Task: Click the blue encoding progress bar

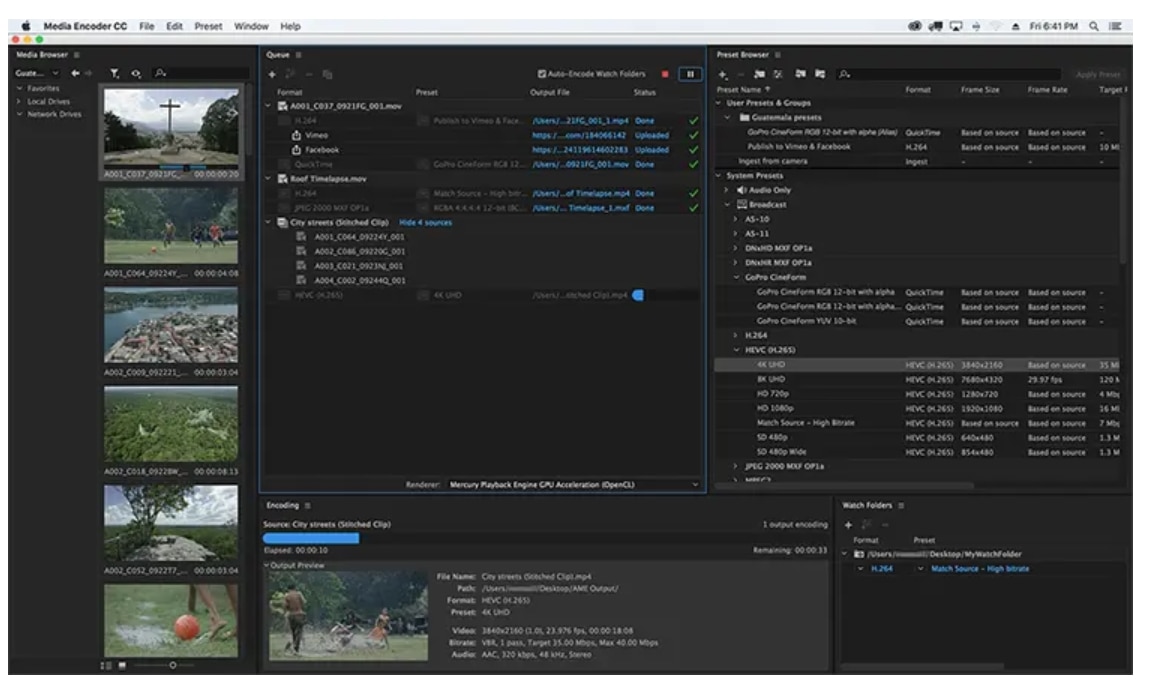Action: click(311, 538)
